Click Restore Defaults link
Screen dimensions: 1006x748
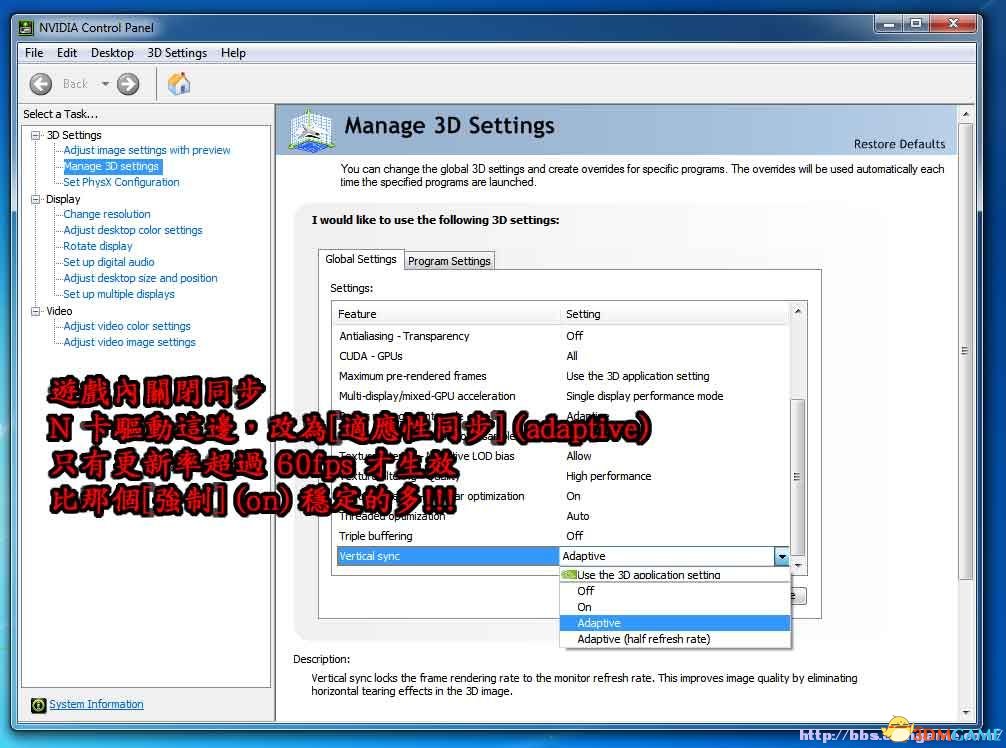coord(899,144)
